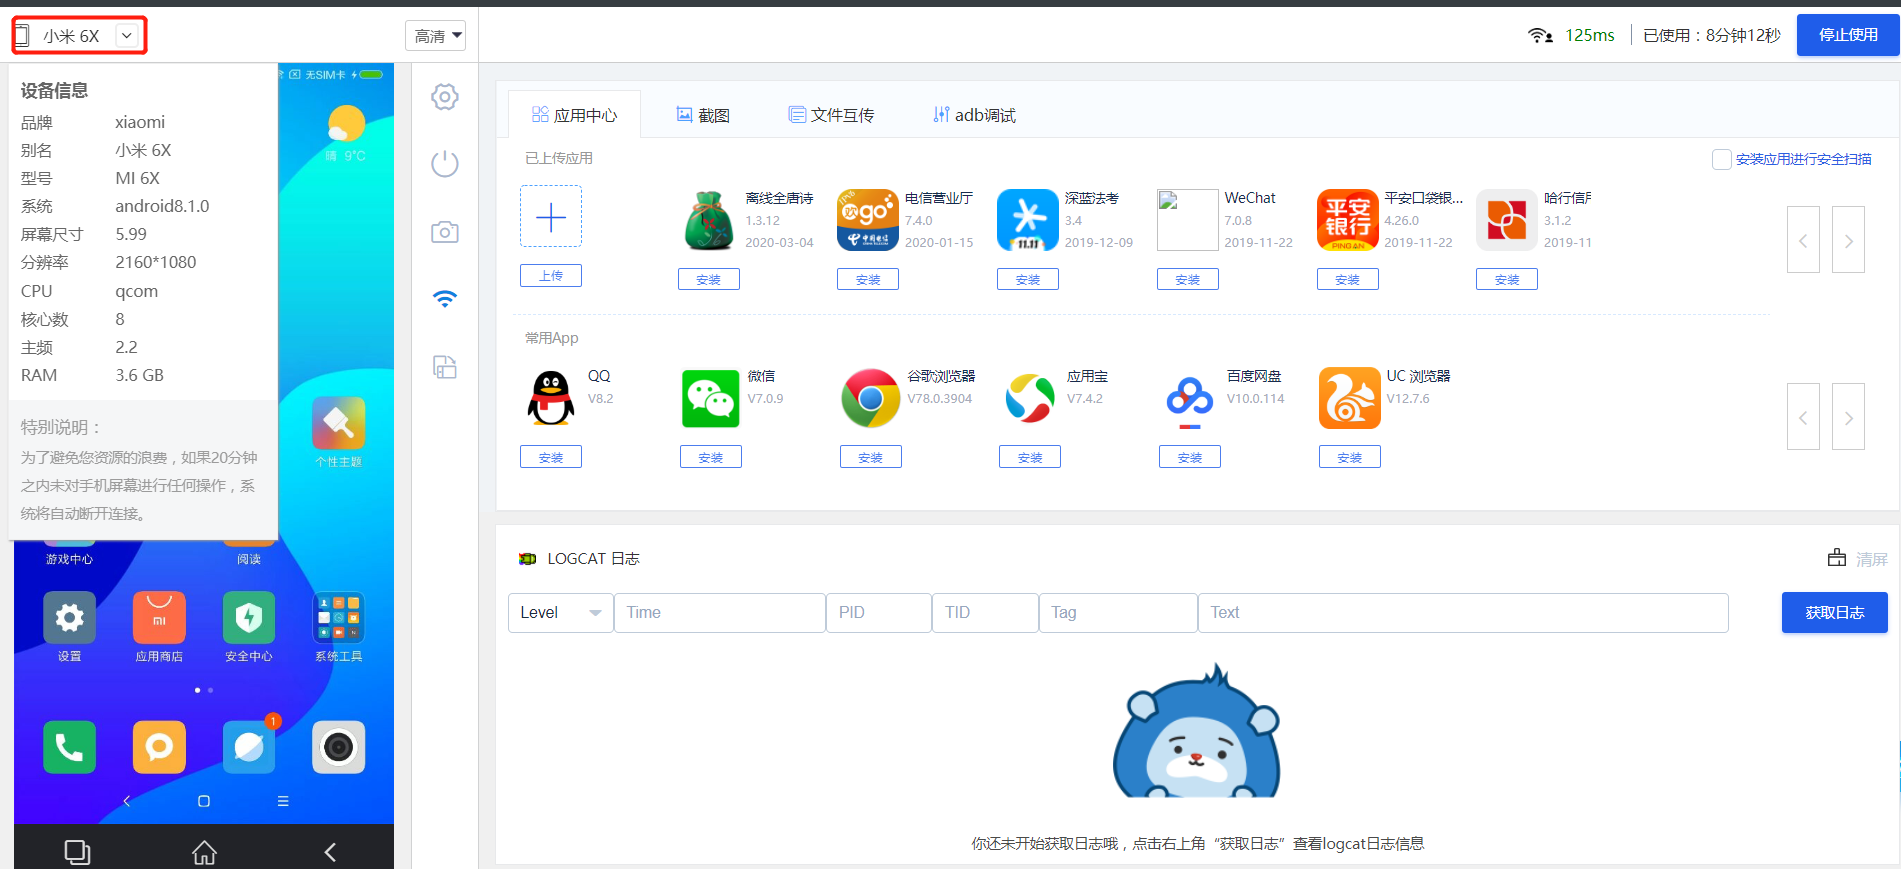The height and width of the screenshot is (869, 1901).
Task: Select the 哈行信用 app icon
Action: (1507, 220)
